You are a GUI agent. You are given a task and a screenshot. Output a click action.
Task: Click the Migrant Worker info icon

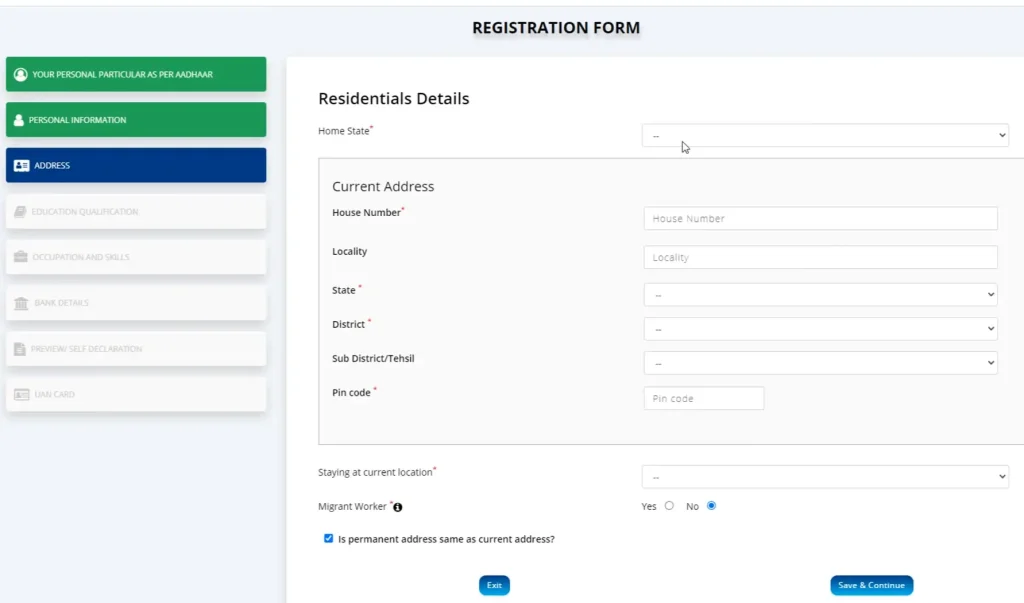click(398, 508)
